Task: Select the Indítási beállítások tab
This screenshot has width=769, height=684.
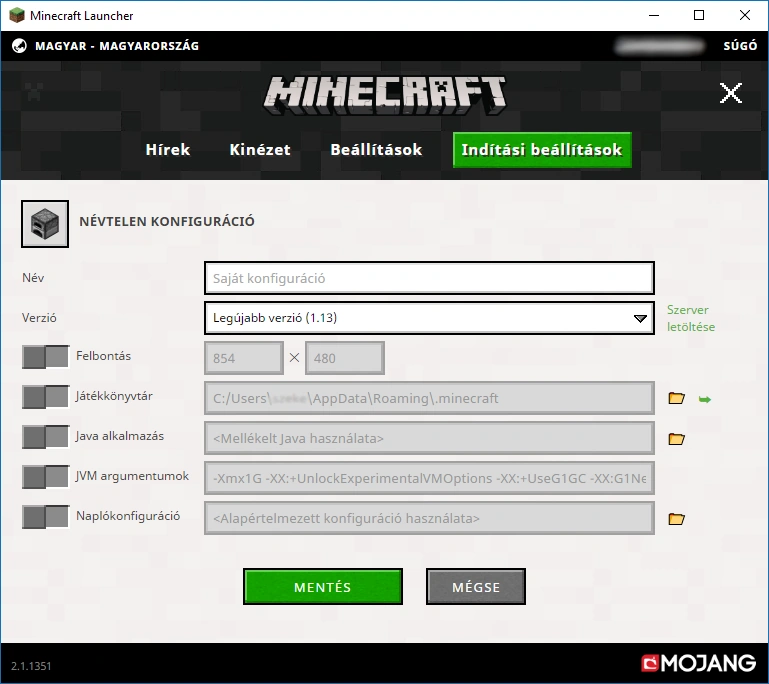Action: [542, 150]
